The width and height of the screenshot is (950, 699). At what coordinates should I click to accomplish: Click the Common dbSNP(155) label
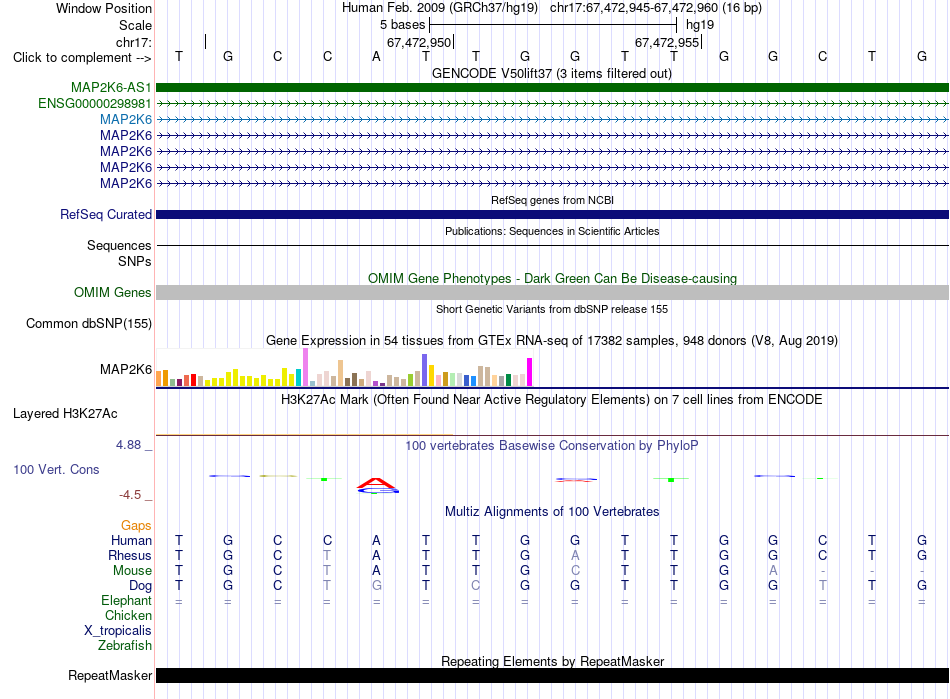tap(88, 323)
